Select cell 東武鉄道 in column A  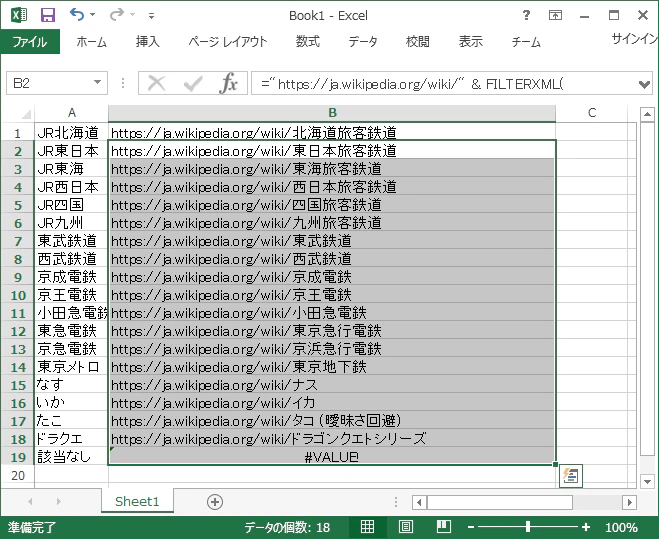(71, 241)
